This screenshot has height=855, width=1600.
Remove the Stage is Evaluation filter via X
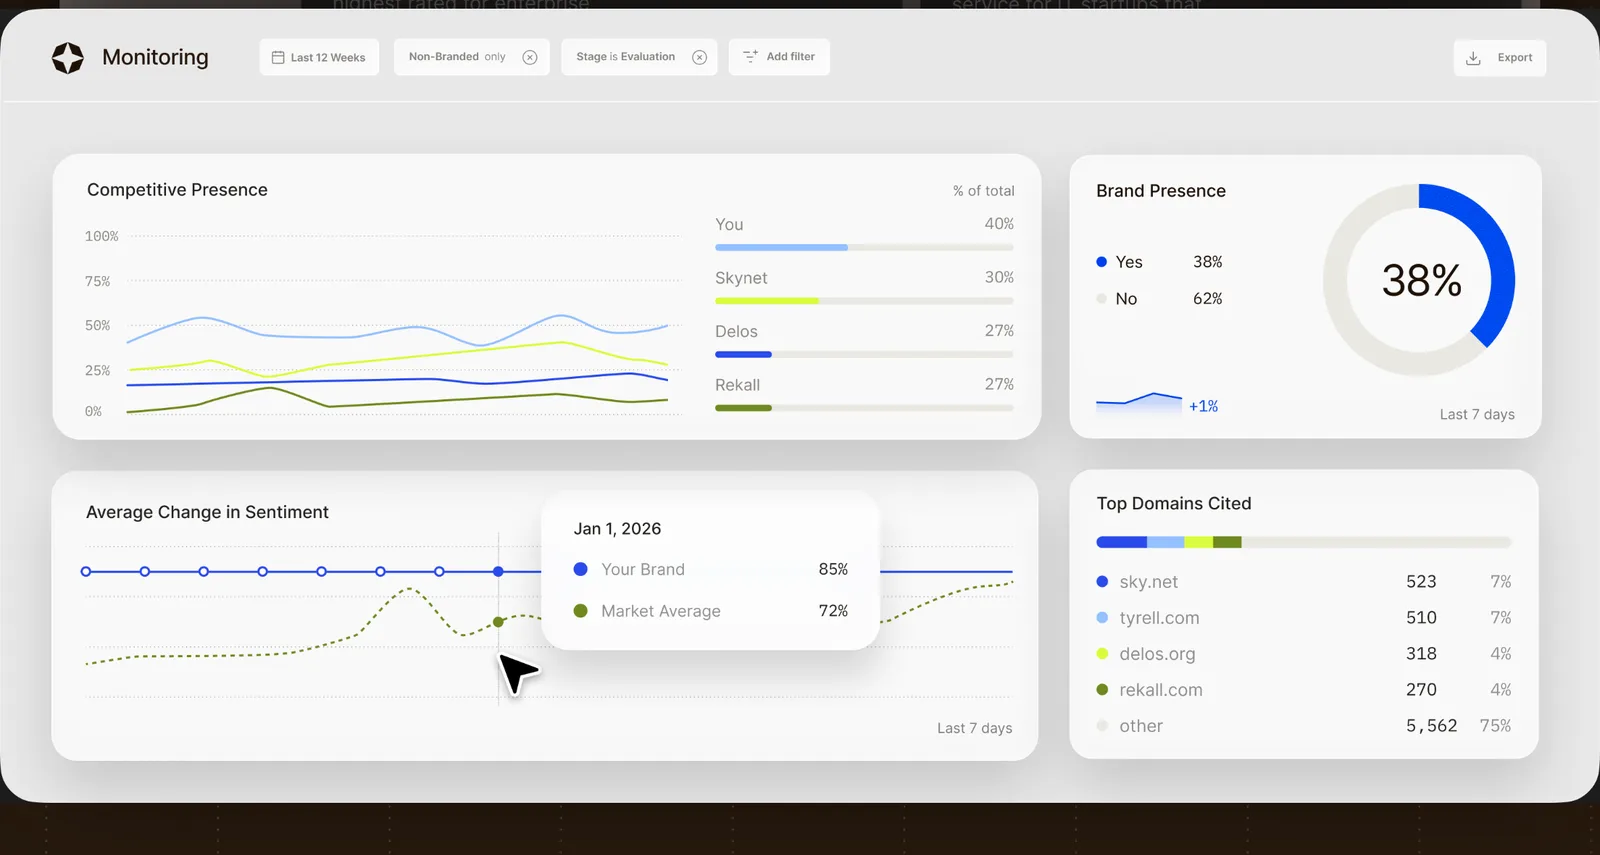click(700, 57)
